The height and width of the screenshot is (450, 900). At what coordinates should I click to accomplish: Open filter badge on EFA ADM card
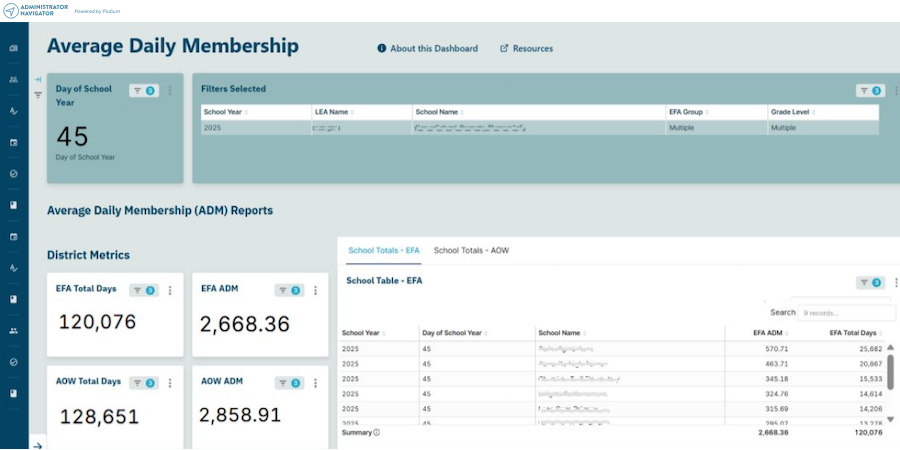[x=289, y=290]
